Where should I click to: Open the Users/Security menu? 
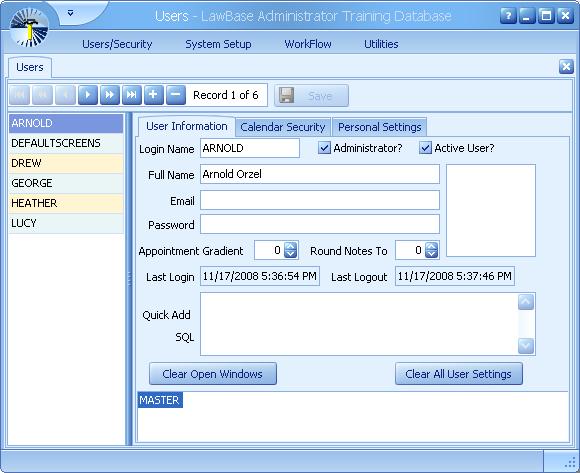tap(117, 44)
